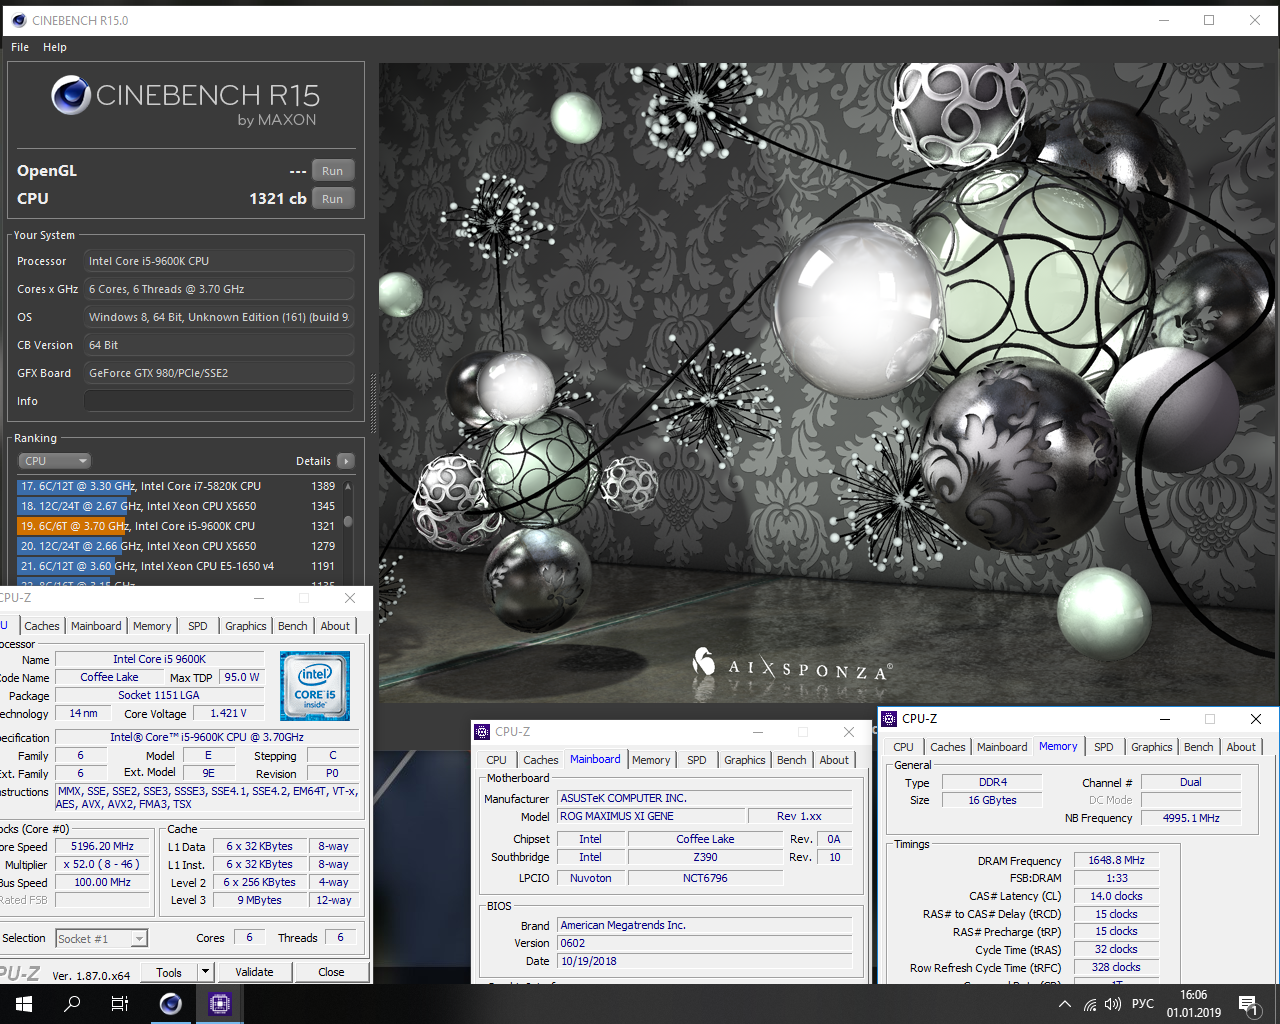Open the Socket #1 selection dropdown
This screenshot has height=1024, width=1280.
click(x=102, y=939)
